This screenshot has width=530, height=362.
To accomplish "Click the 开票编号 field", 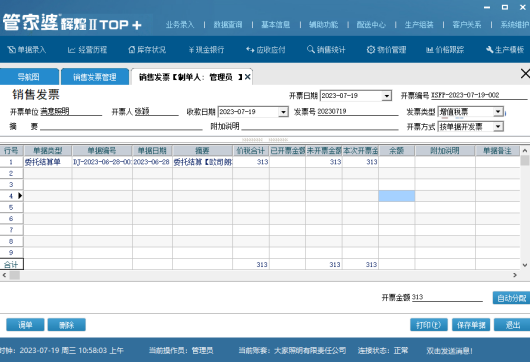I will tap(479, 96).
